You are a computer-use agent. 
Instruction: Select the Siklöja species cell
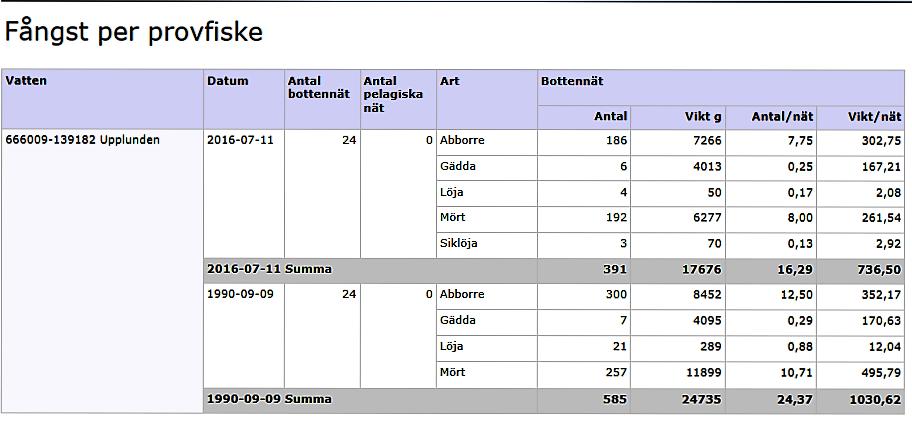487,245
